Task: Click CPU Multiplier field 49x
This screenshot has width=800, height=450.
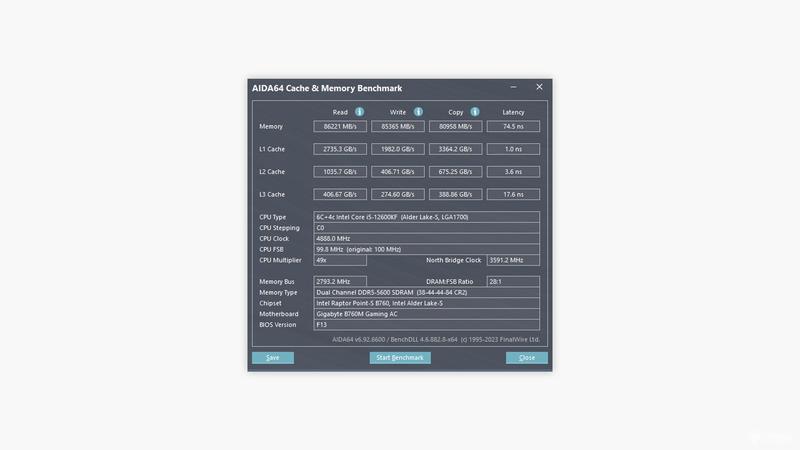Action: point(340,260)
